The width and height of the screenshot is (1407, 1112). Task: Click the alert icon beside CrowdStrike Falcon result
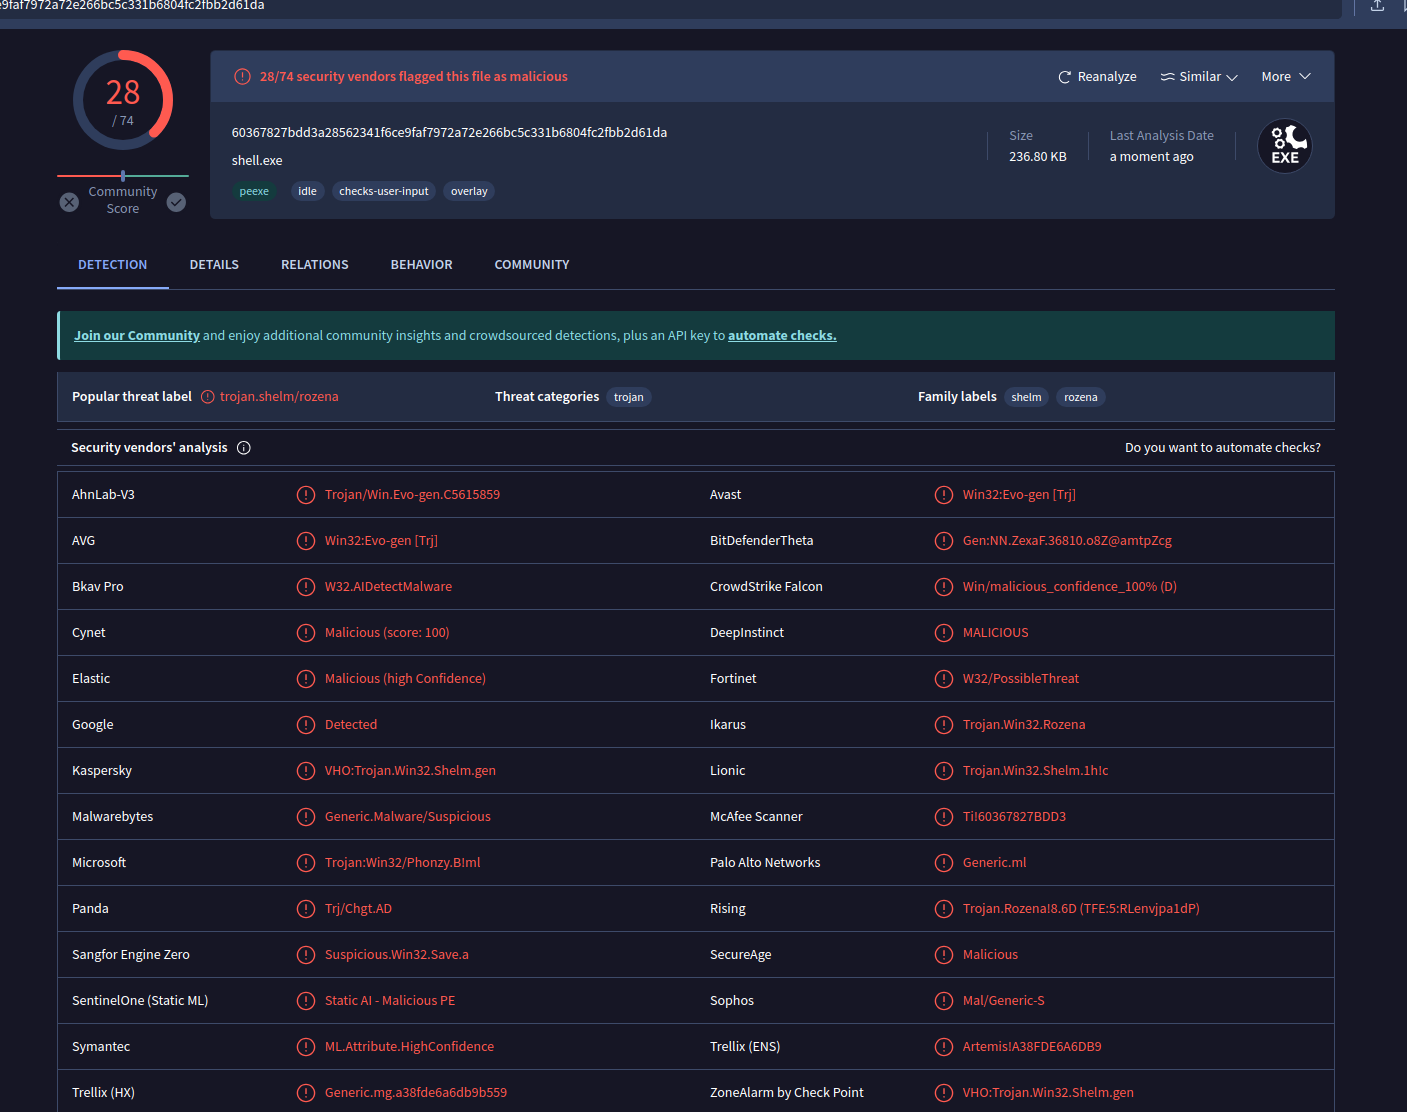[943, 587]
